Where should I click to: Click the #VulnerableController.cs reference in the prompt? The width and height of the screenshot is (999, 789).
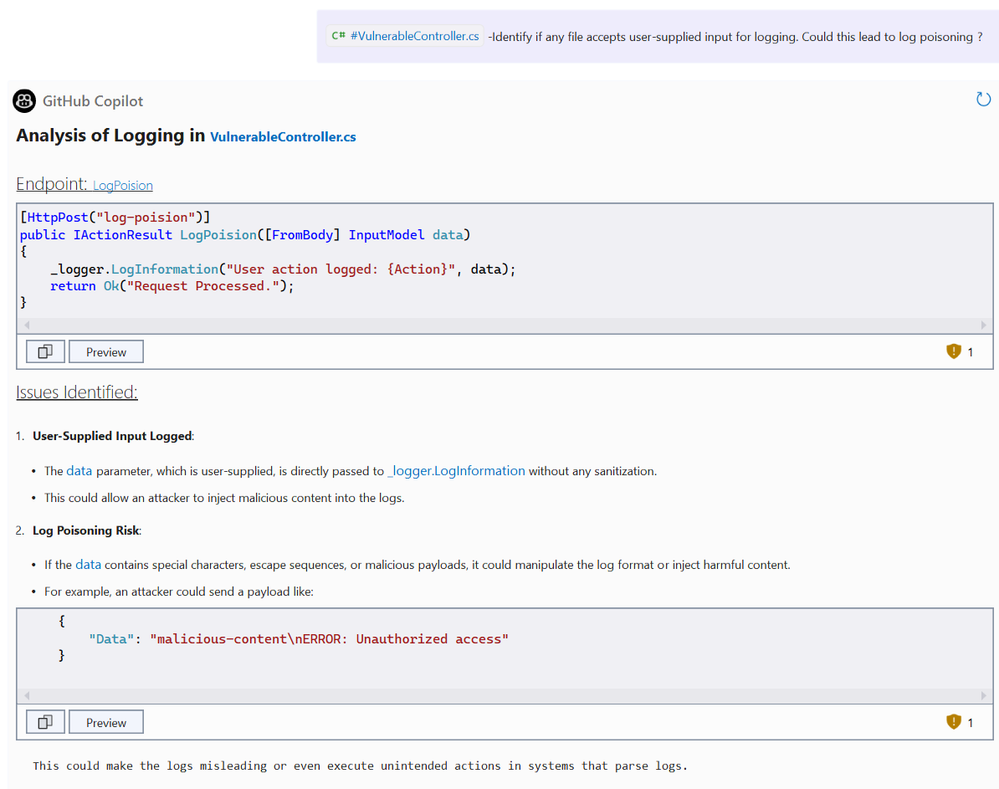click(414, 36)
